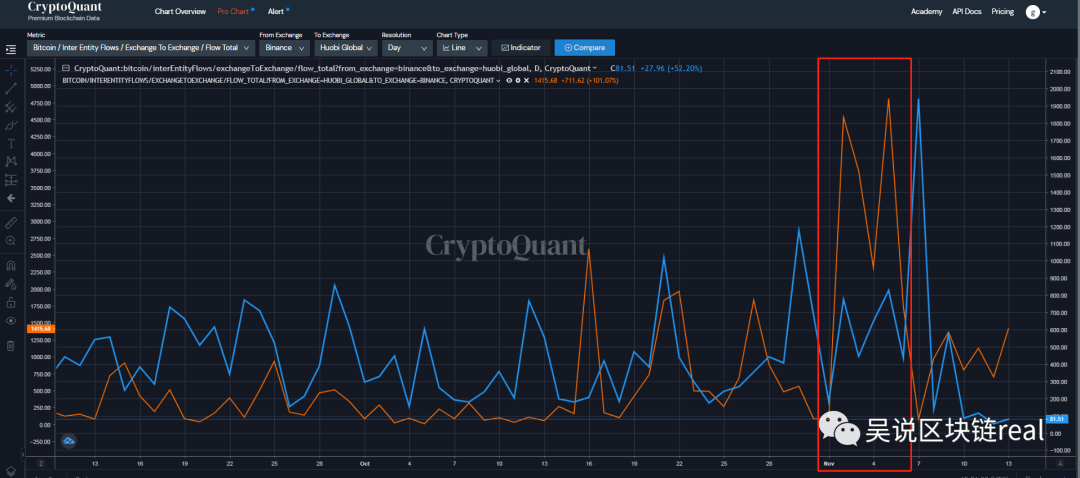Open API Docs link
1080x478 pixels.
coord(966,12)
